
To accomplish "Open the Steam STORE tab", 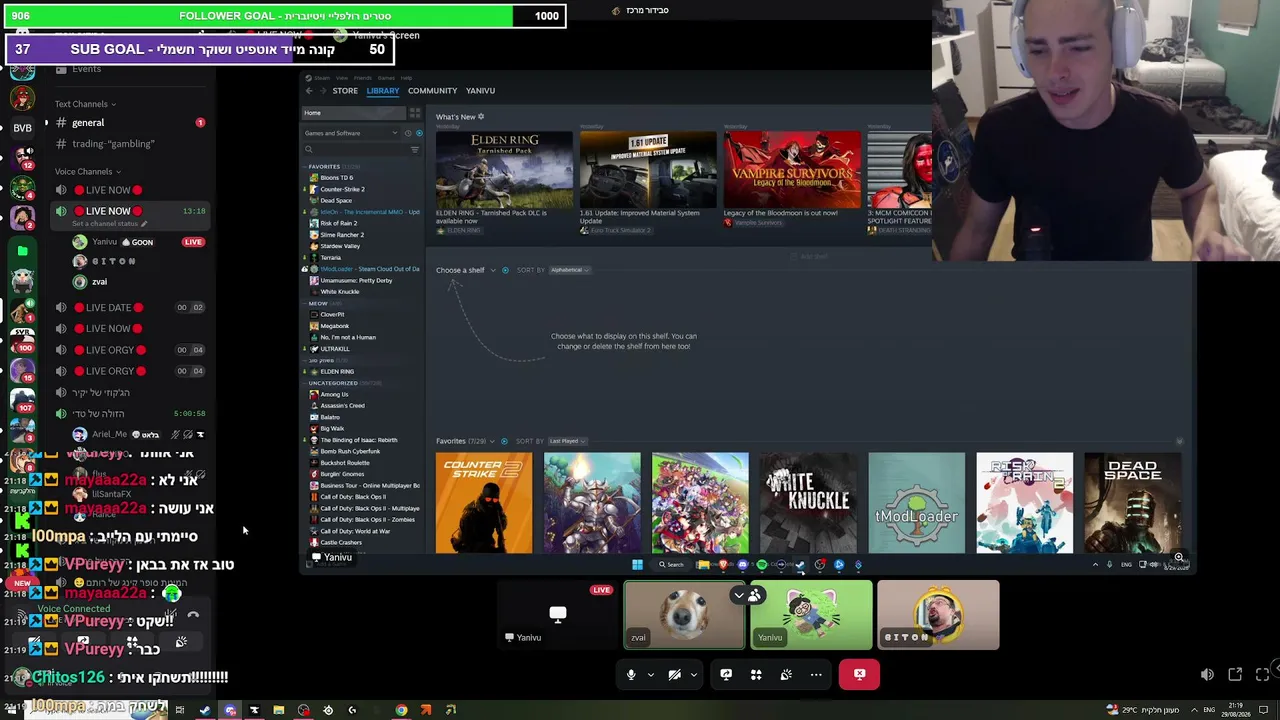I will click(345, 91).
